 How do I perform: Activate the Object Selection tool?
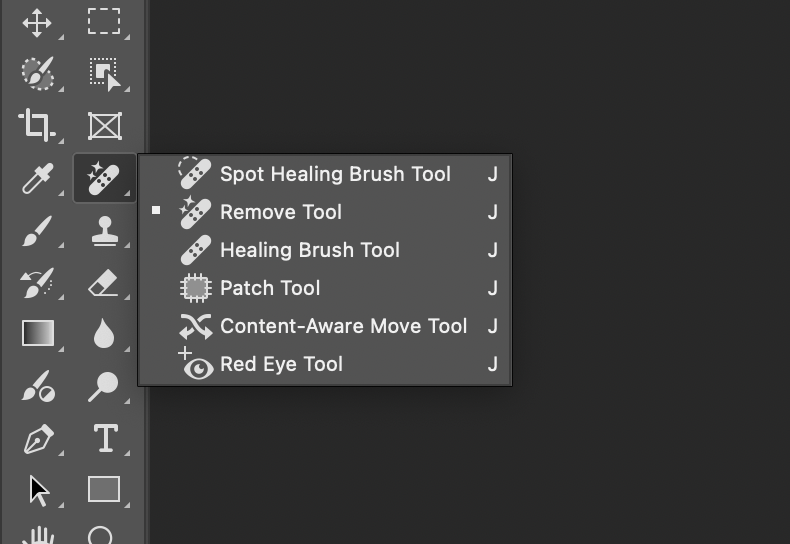103,73
